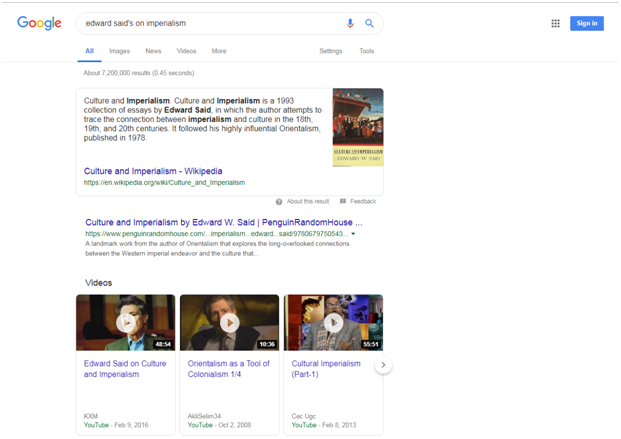The image size is (621, 439).
Task: Click KXM uploader name under first video
Action: point(91,416)
